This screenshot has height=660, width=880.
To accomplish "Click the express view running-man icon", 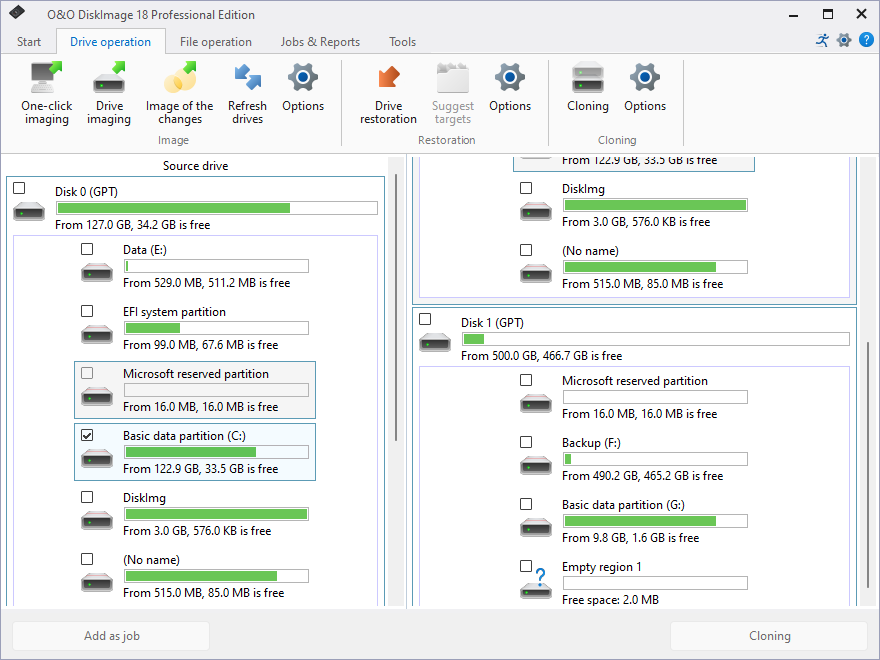I will 822,40.
